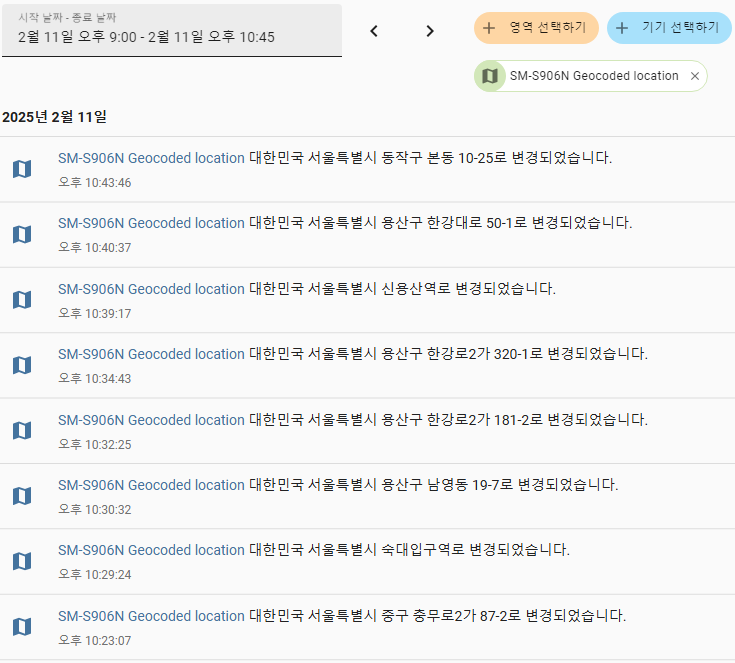Click text 숙대입구역로 변경되었습니다
735x663 pixels.
click(476, 550)
